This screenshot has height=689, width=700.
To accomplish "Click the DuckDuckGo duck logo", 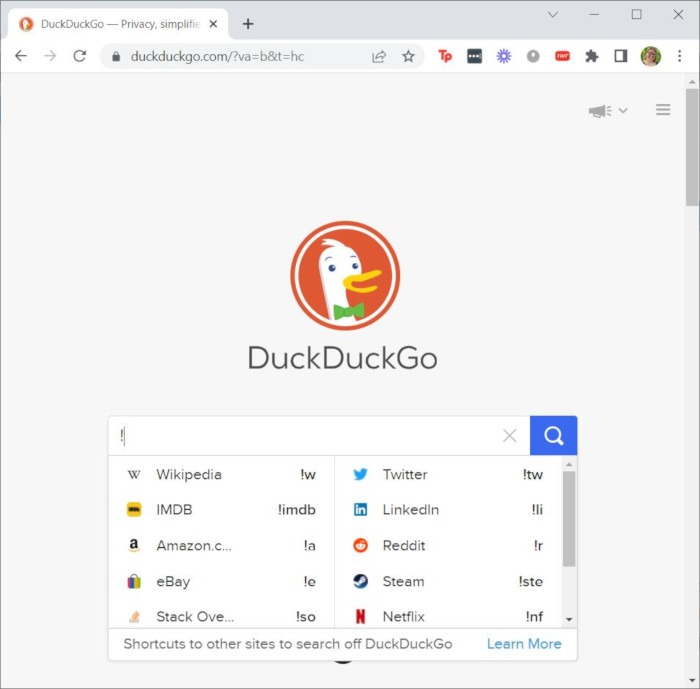I will coord(345,276).
